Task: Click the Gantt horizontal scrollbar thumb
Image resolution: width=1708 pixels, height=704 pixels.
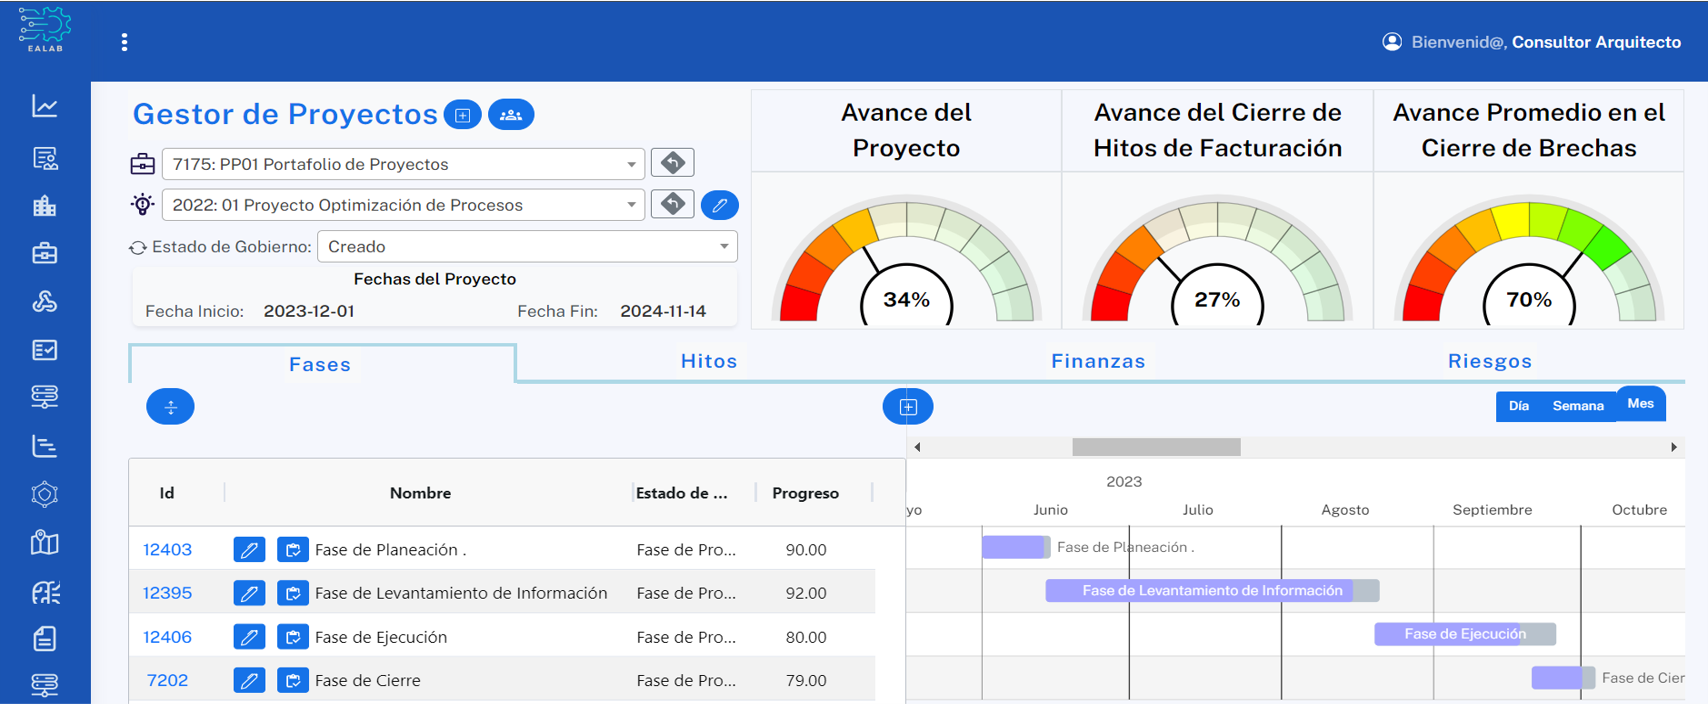Action: (1156, 447)
